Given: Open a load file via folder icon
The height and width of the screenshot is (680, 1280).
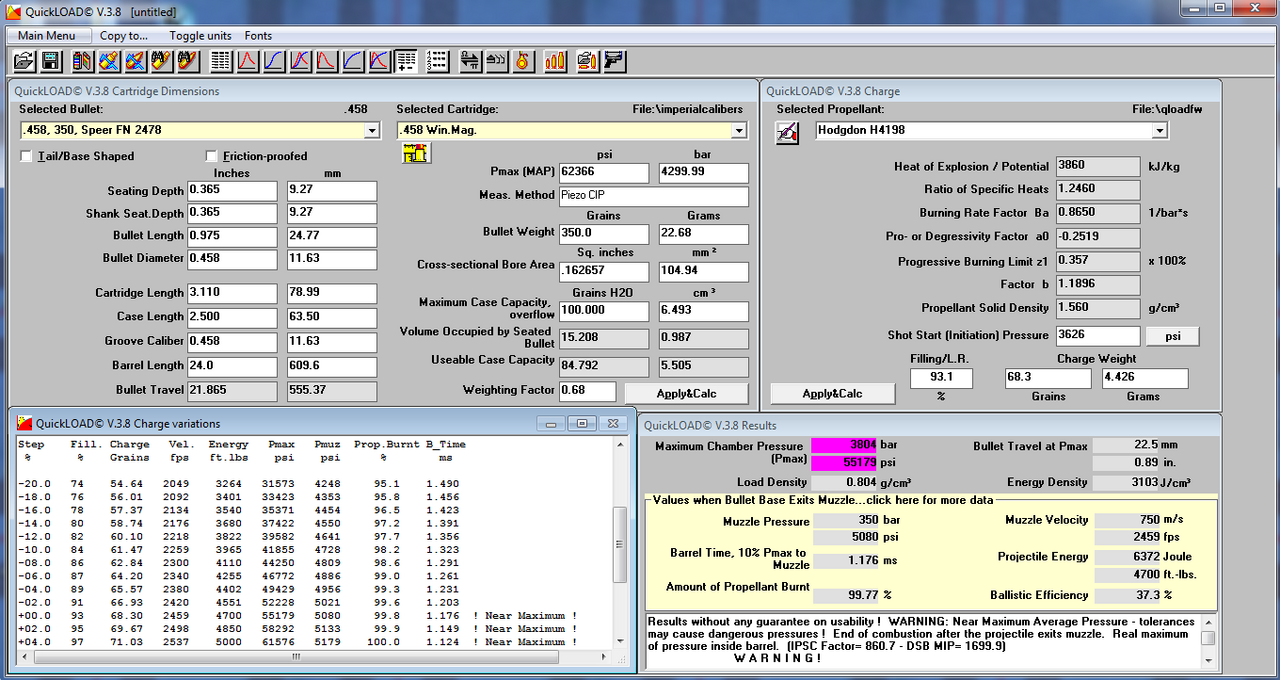Looking at the screenshot, I should click(x=24, y=61).
